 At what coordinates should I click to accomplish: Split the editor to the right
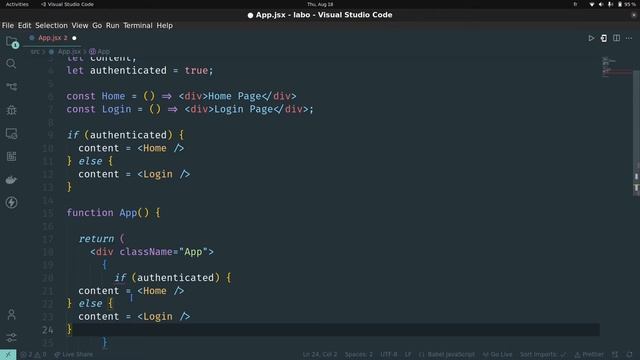coord(616,38)
